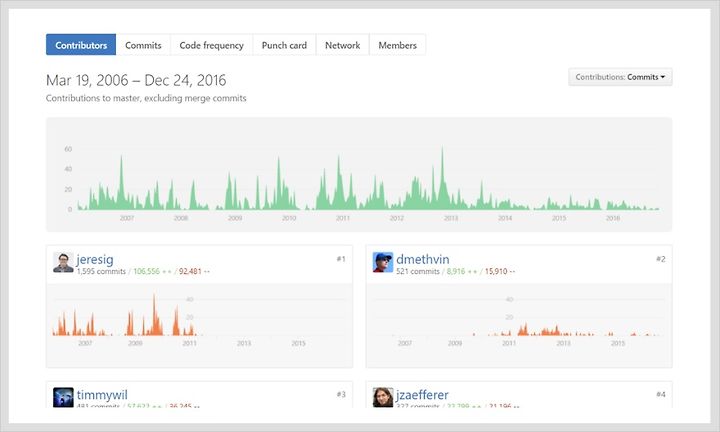Image resolution: width=720 pixels, height=432 pixels.
Task: Click the 'Contributions to master' subtitle text
Action: (x=146, y=98)
